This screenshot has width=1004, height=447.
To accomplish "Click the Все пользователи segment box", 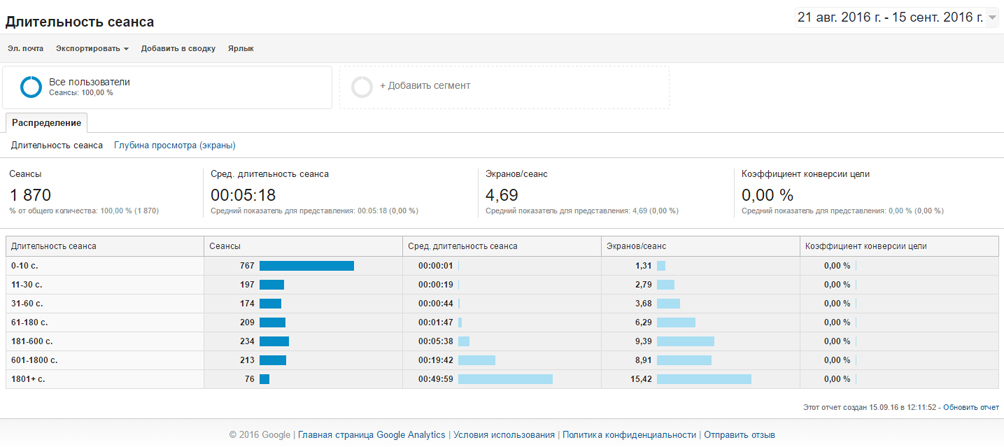I will point(167,86).
